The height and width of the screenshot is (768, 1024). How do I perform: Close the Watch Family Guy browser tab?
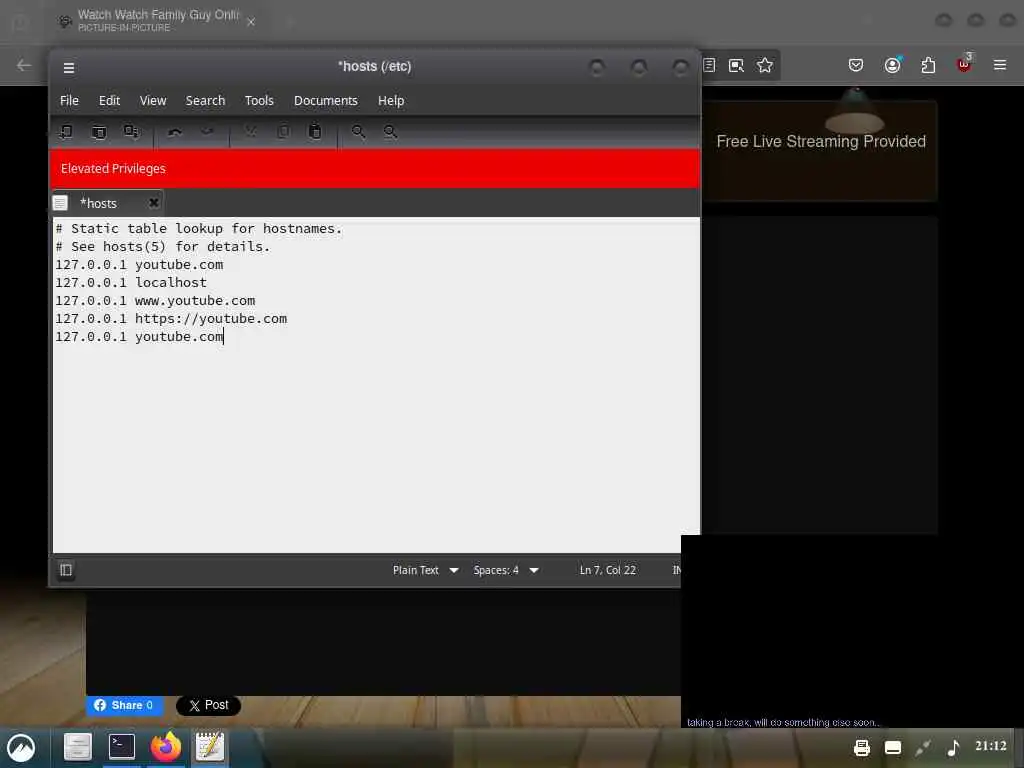coord(251,22)
